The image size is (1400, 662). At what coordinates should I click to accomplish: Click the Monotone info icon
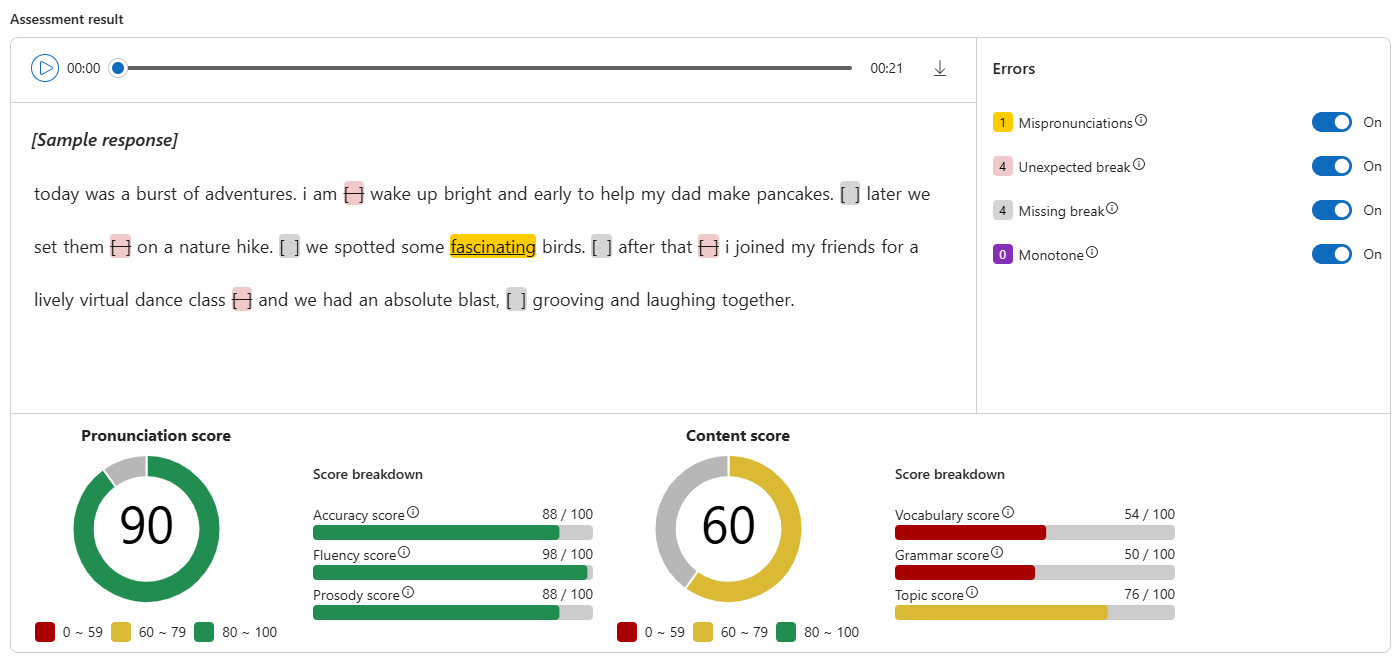pos(1092,253)
